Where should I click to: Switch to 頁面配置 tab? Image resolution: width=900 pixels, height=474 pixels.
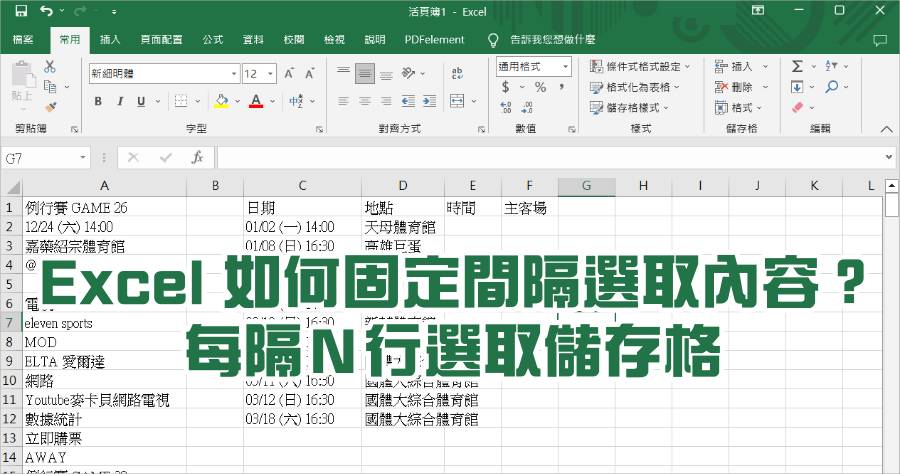click(x=161, y=40)
